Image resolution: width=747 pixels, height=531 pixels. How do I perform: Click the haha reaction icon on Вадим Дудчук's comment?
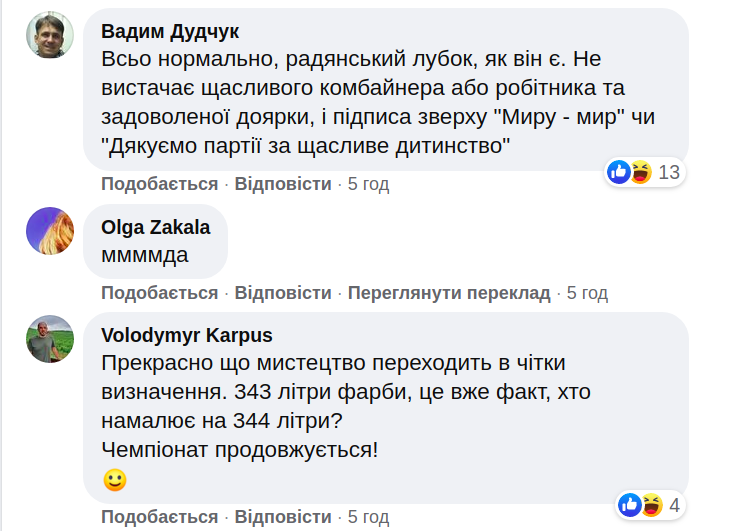tap(639, 172)
